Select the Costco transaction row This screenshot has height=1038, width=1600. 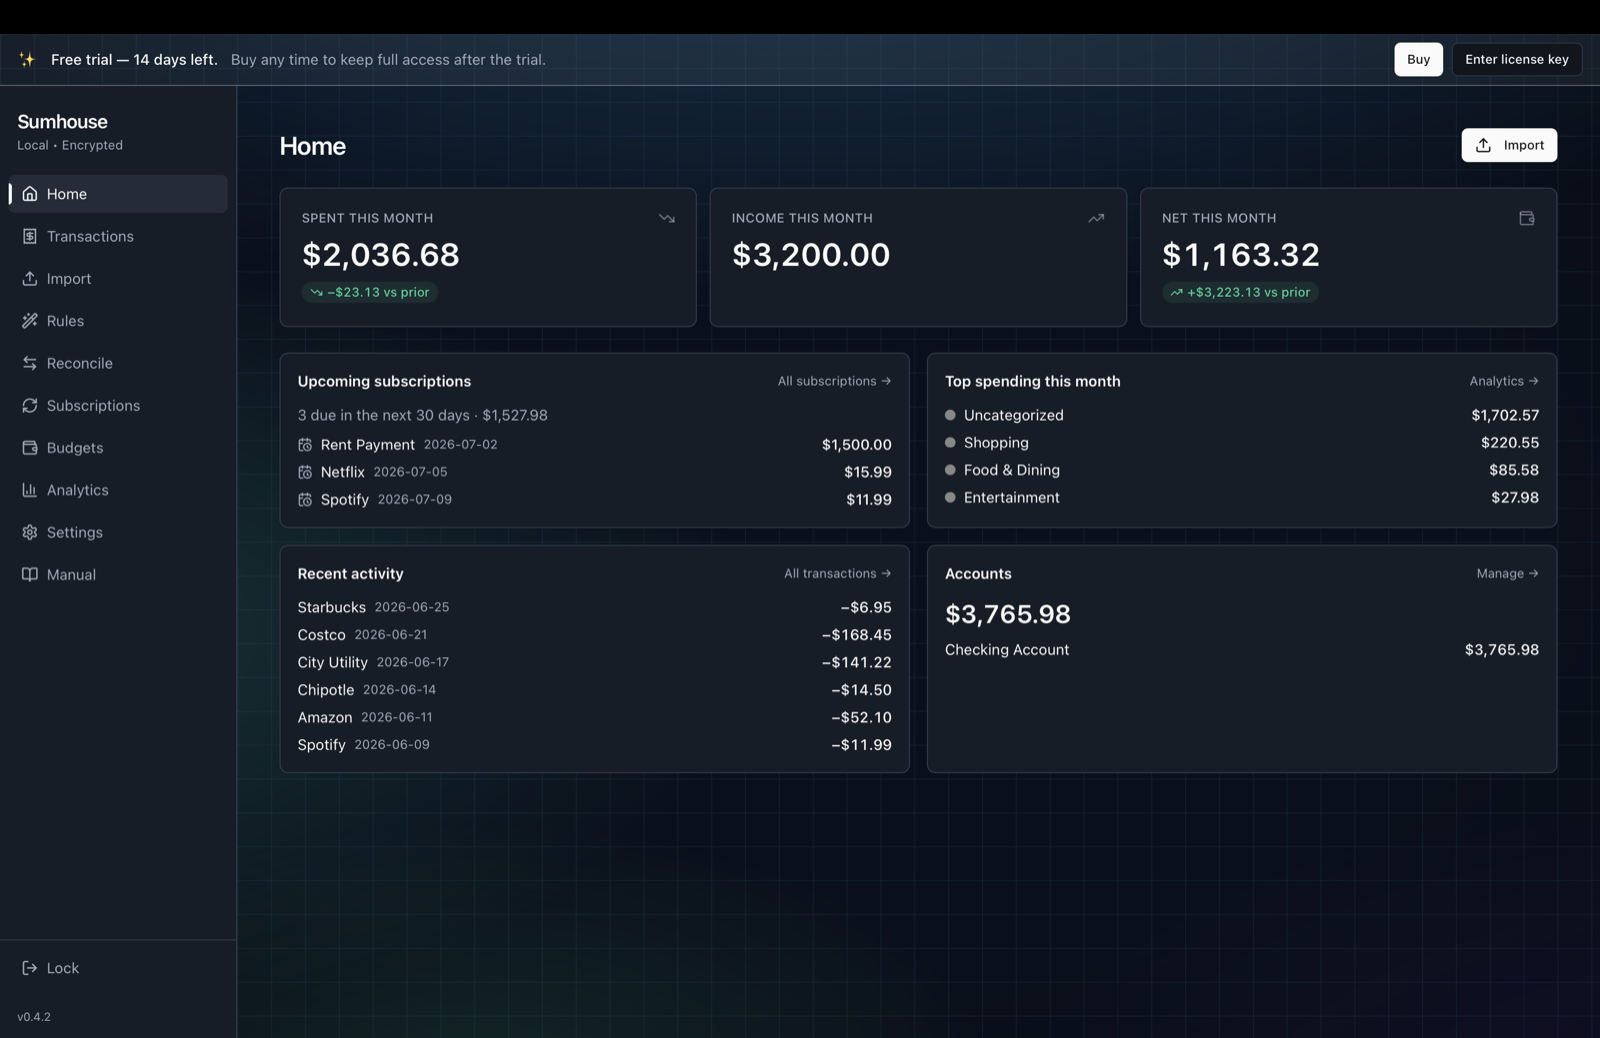(x=594, y=635)
